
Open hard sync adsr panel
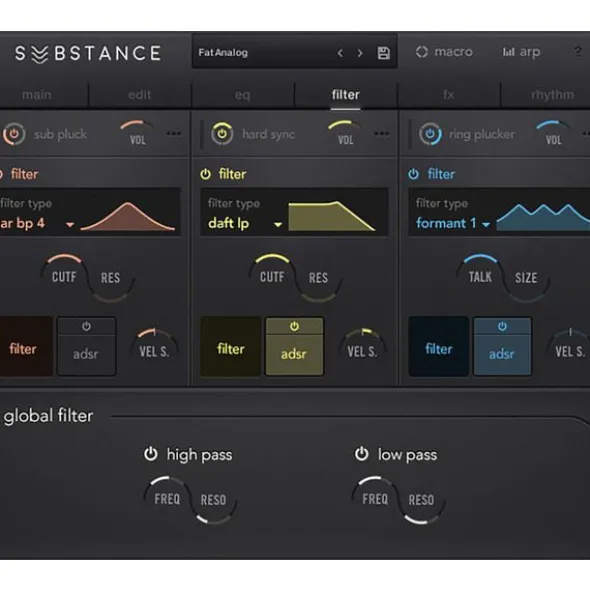coord(294,354)
